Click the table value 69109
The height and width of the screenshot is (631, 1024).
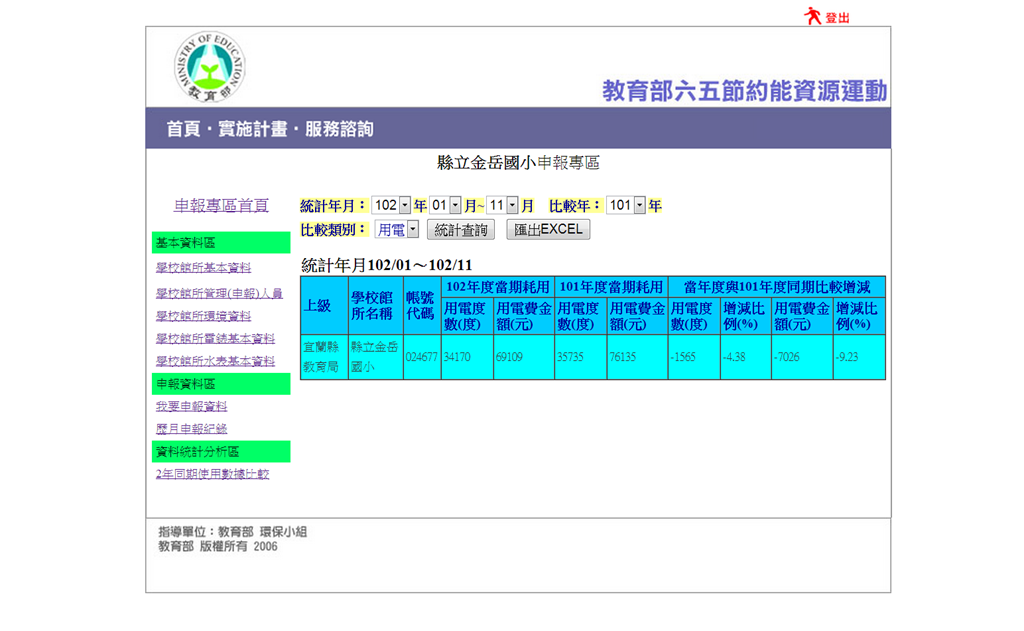coord(509,357)
